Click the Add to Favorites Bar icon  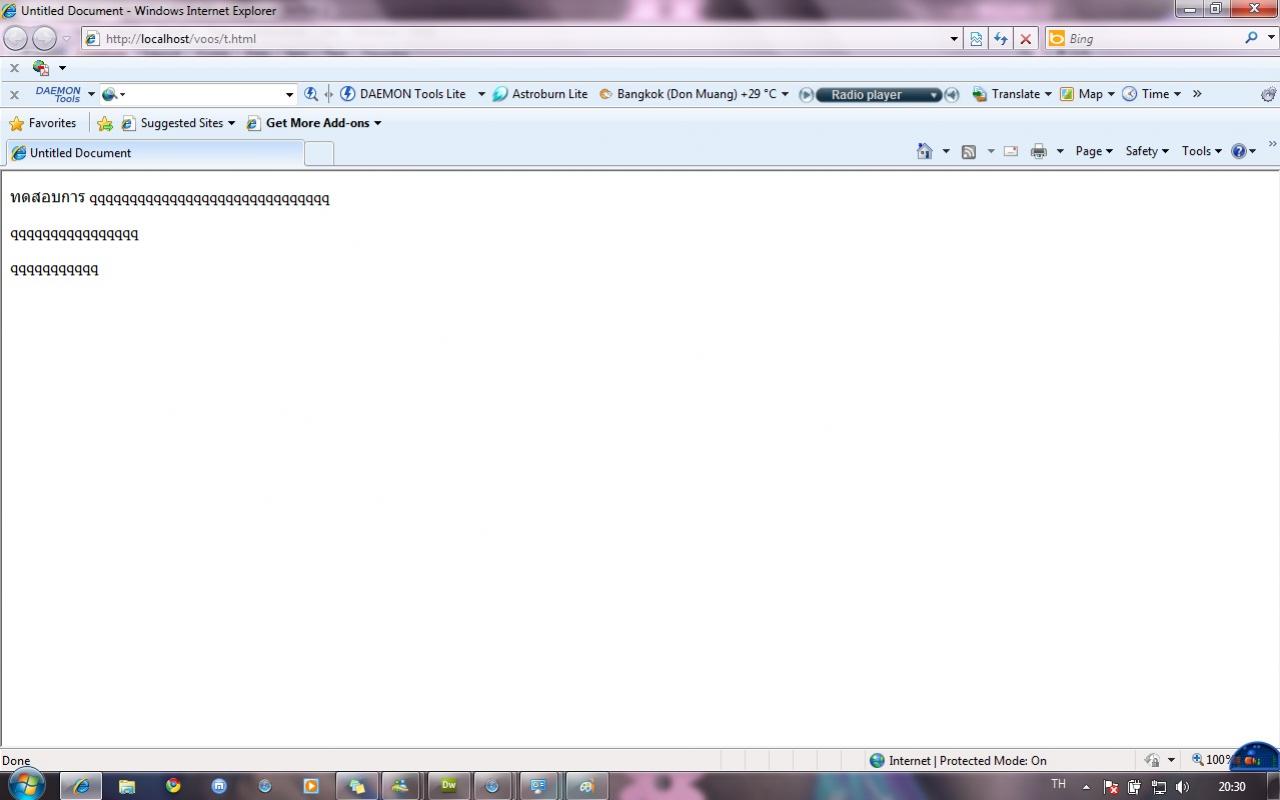pos(105,123)
